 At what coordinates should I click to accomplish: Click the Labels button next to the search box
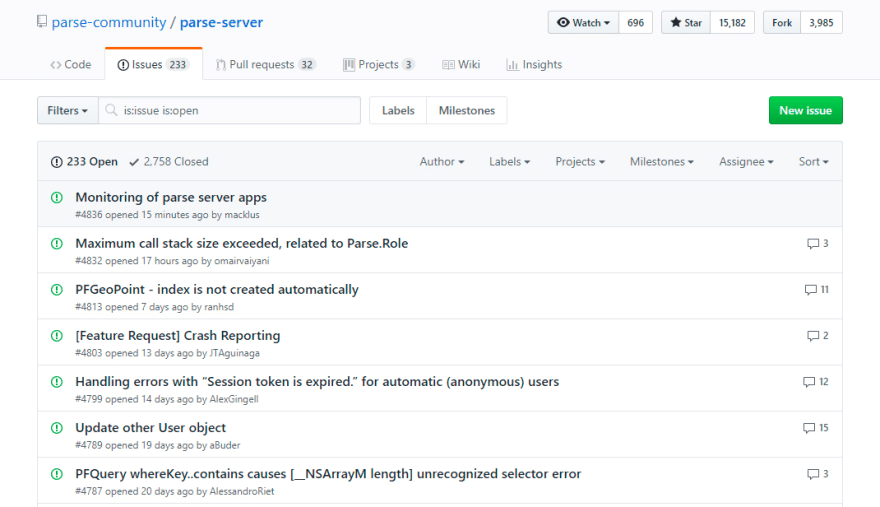tap(398, 110)
